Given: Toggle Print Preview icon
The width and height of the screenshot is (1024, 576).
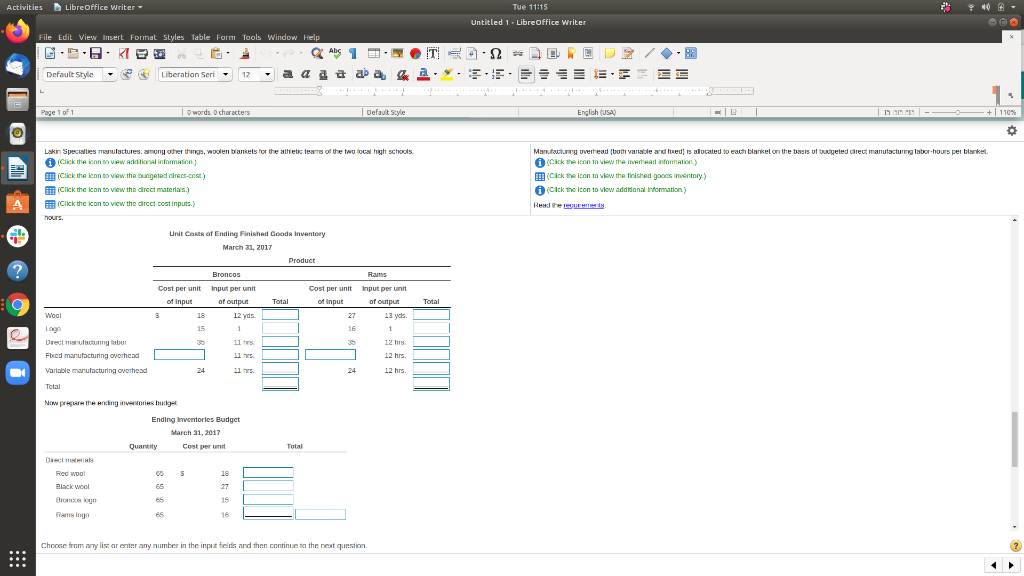Looking at the screenshot, I should [159, 54].
